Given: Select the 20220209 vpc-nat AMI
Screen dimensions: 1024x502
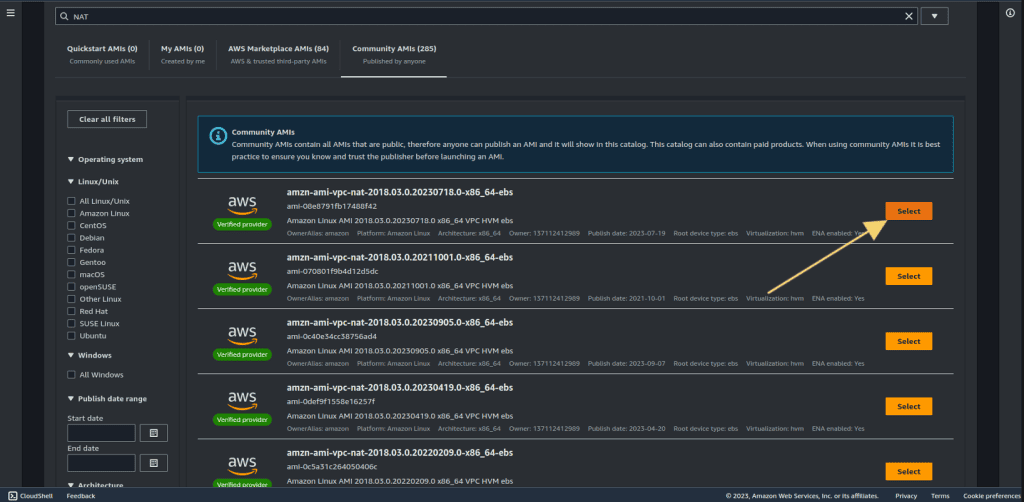Looking at the screenshot, I should coord(908,471).
